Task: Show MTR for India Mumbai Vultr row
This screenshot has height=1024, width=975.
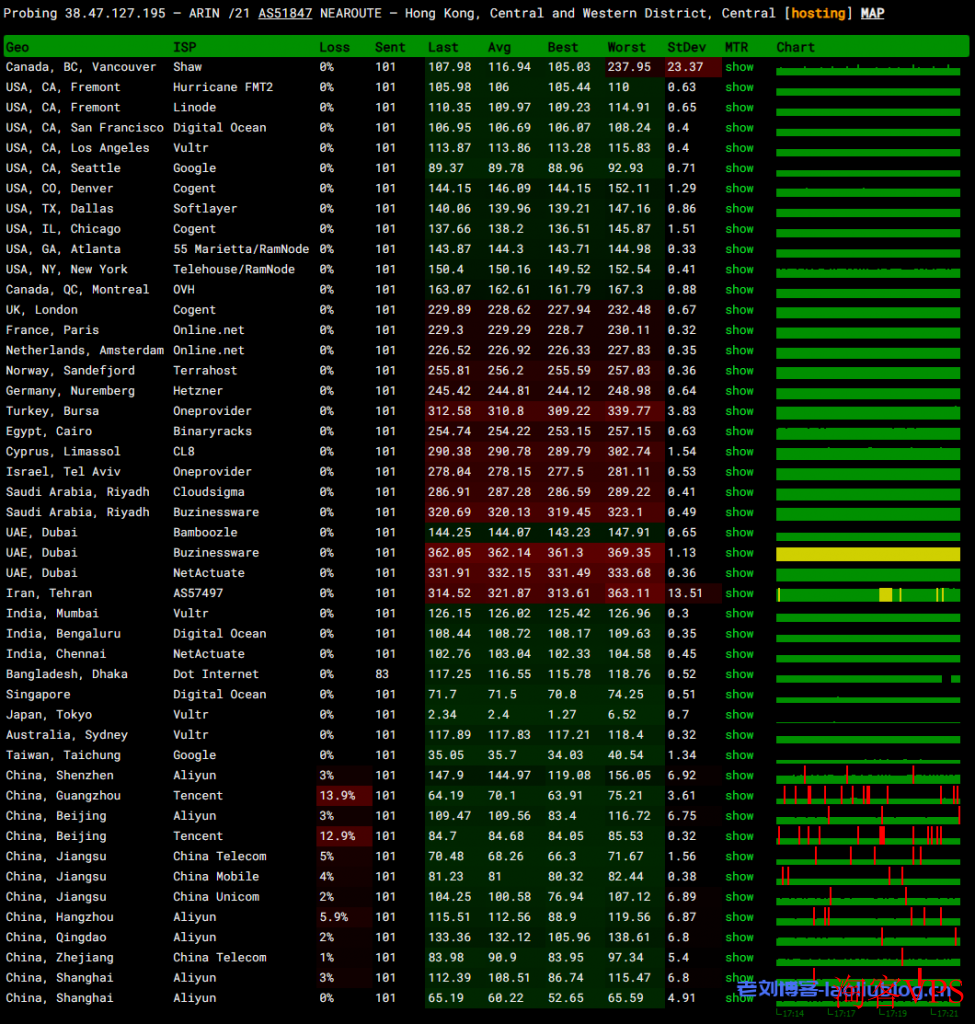Action: [739, 613]
